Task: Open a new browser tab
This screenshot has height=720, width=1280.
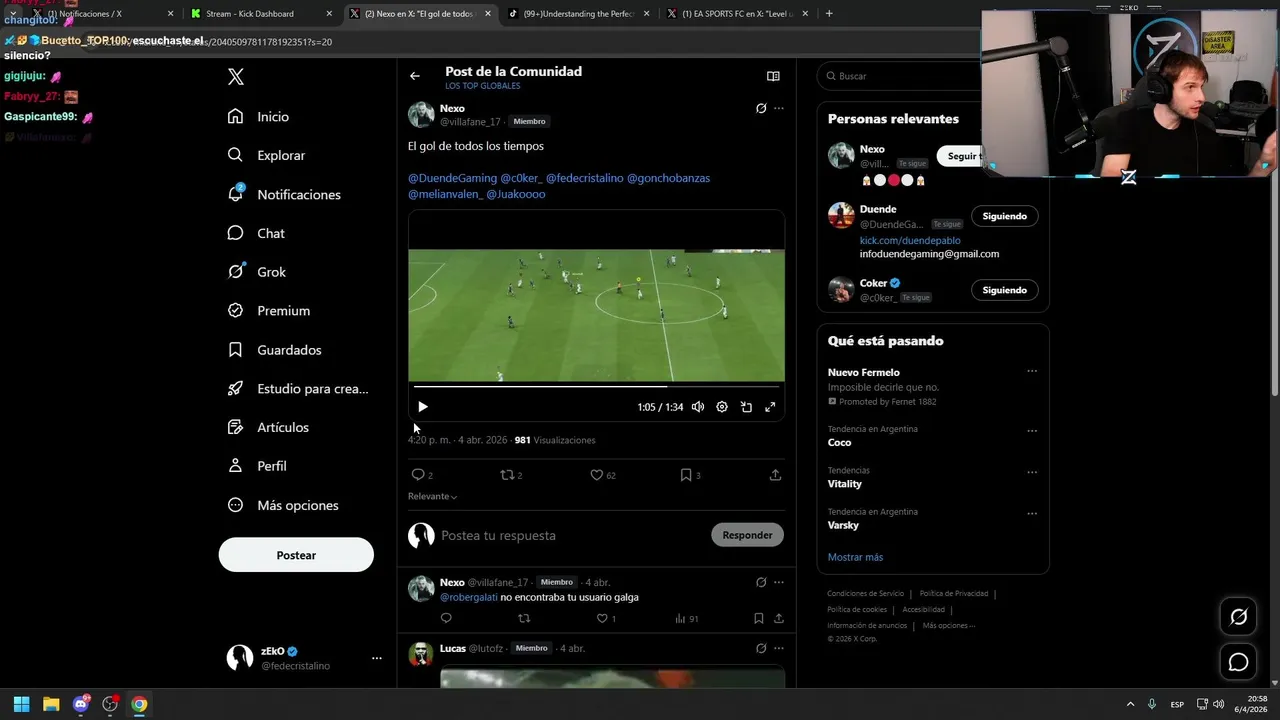Action: (829, 14)
